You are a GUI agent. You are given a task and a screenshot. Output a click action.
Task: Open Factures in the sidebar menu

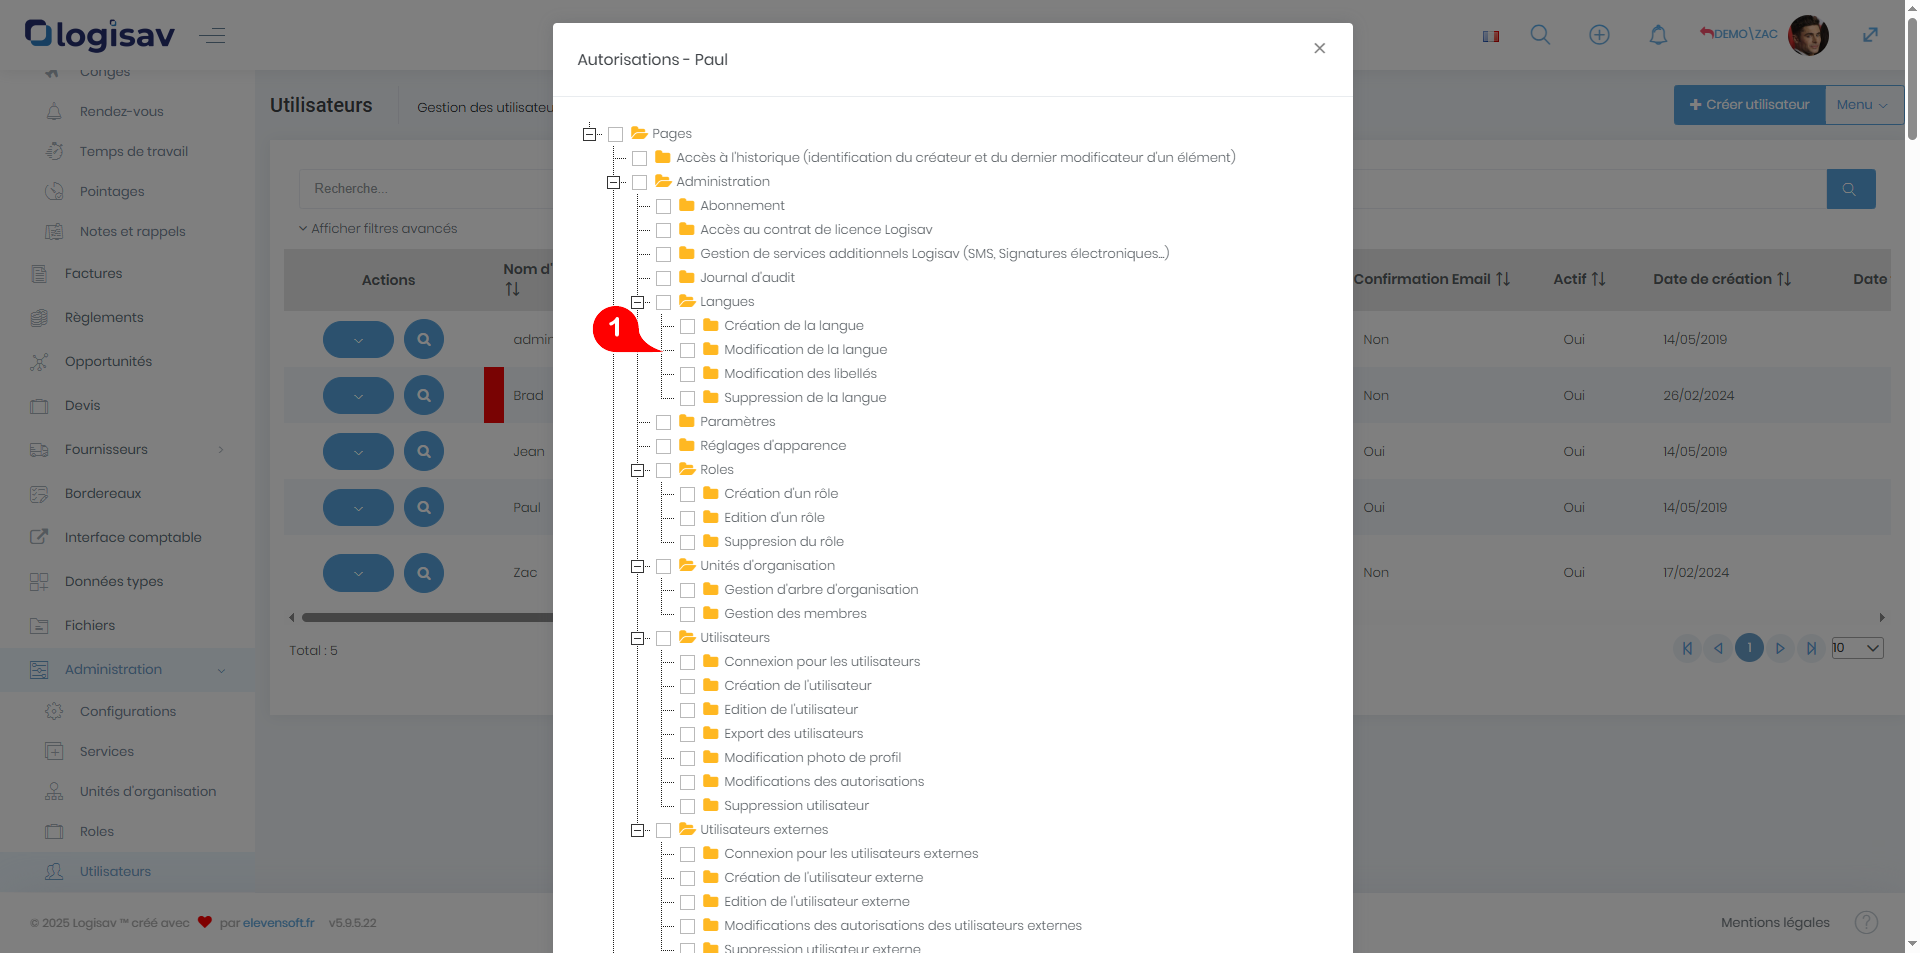point(93,273)
